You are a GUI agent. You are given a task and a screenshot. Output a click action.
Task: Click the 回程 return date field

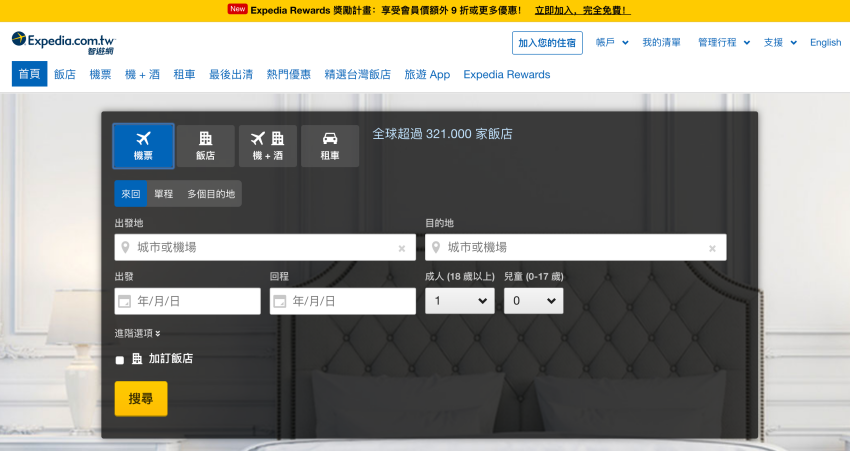coord(343,301)
